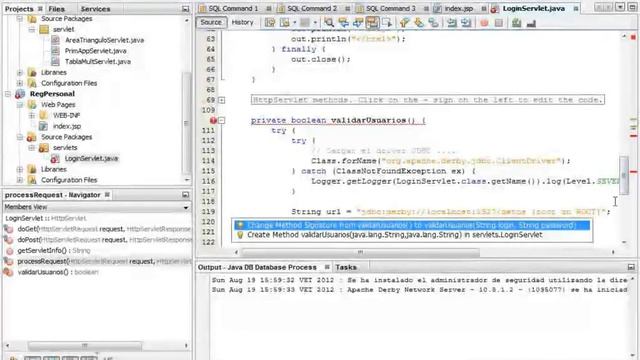The image size is (640, 360).
Task: Click the Find Previous Occurrence toolbar icon
Action: (343, 23)
